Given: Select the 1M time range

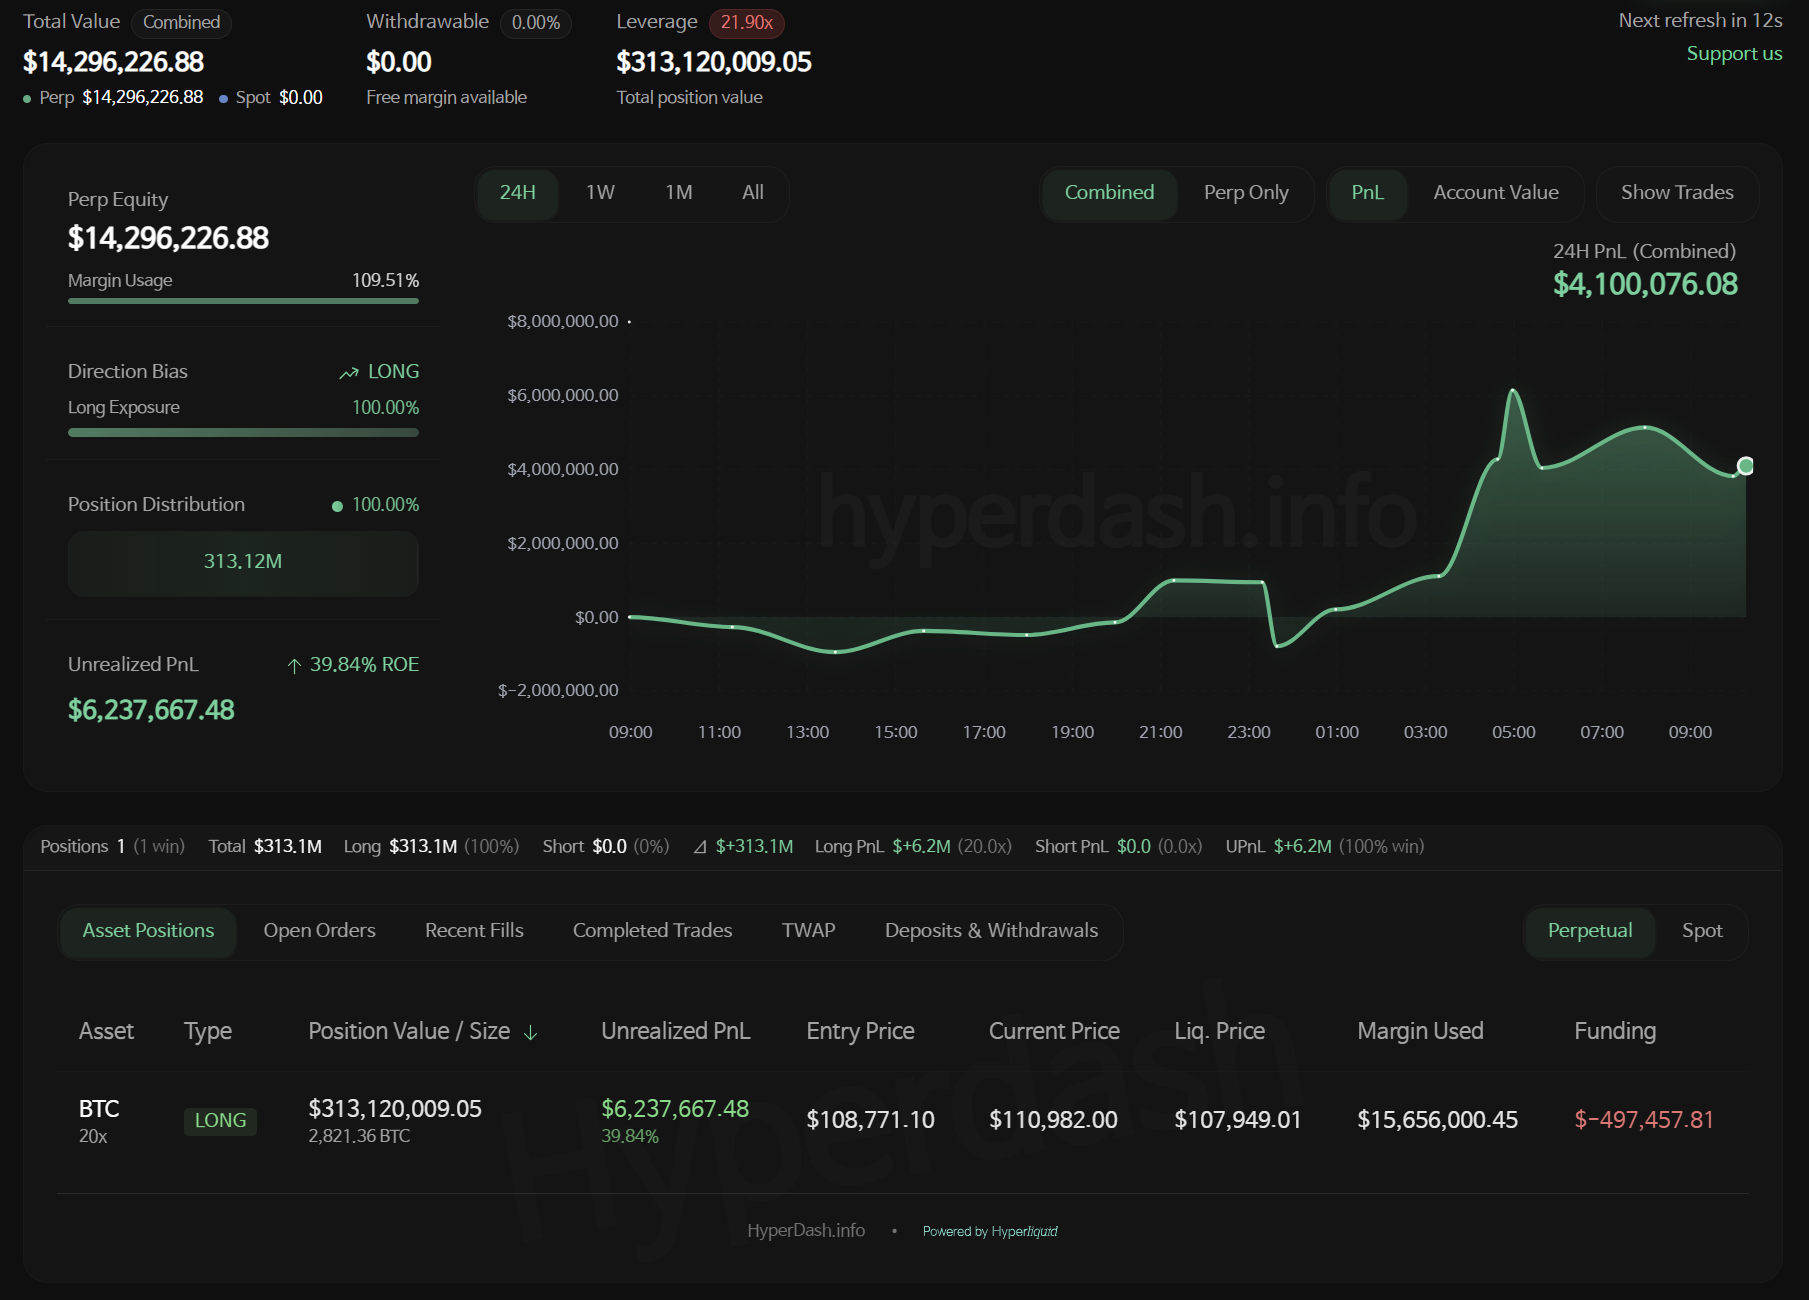Looking at the screenshot, I should pyautogui.click(x=678, y=193).
